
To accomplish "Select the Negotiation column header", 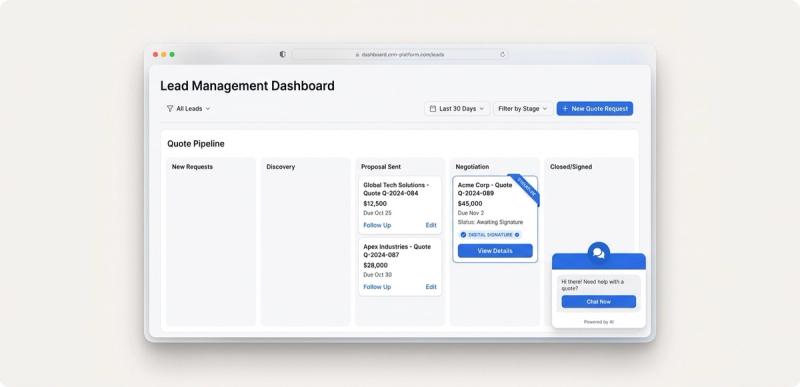I will click(472, 167).
